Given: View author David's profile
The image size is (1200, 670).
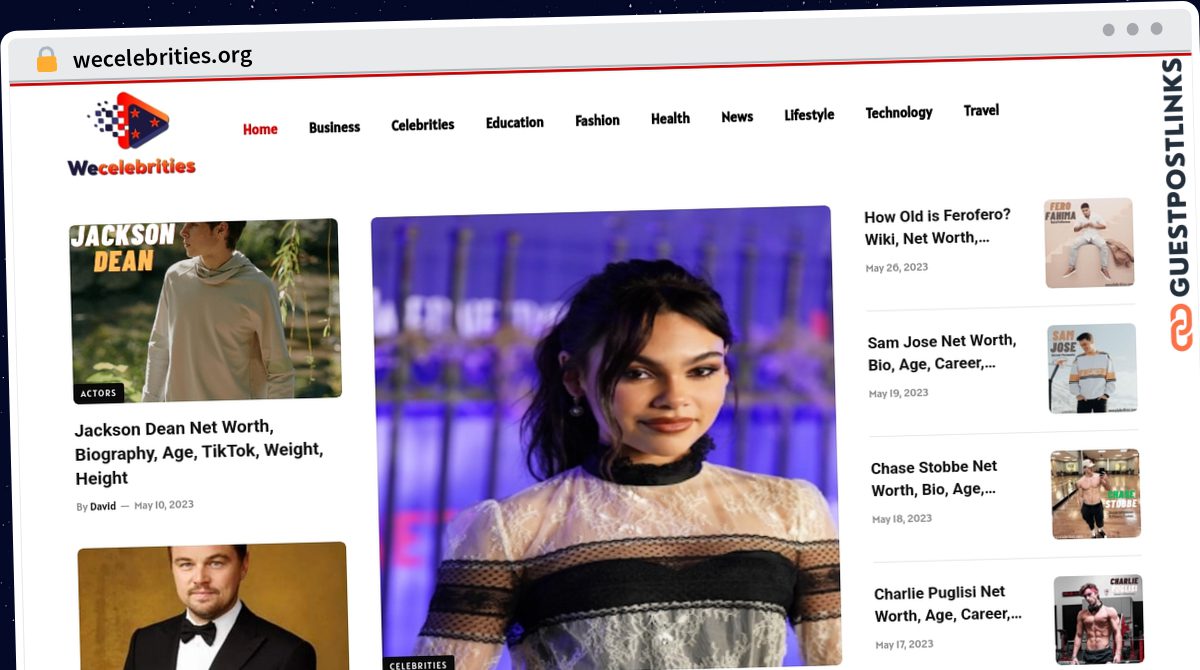Looking at the screenshot, I should [x=103, y=507].
